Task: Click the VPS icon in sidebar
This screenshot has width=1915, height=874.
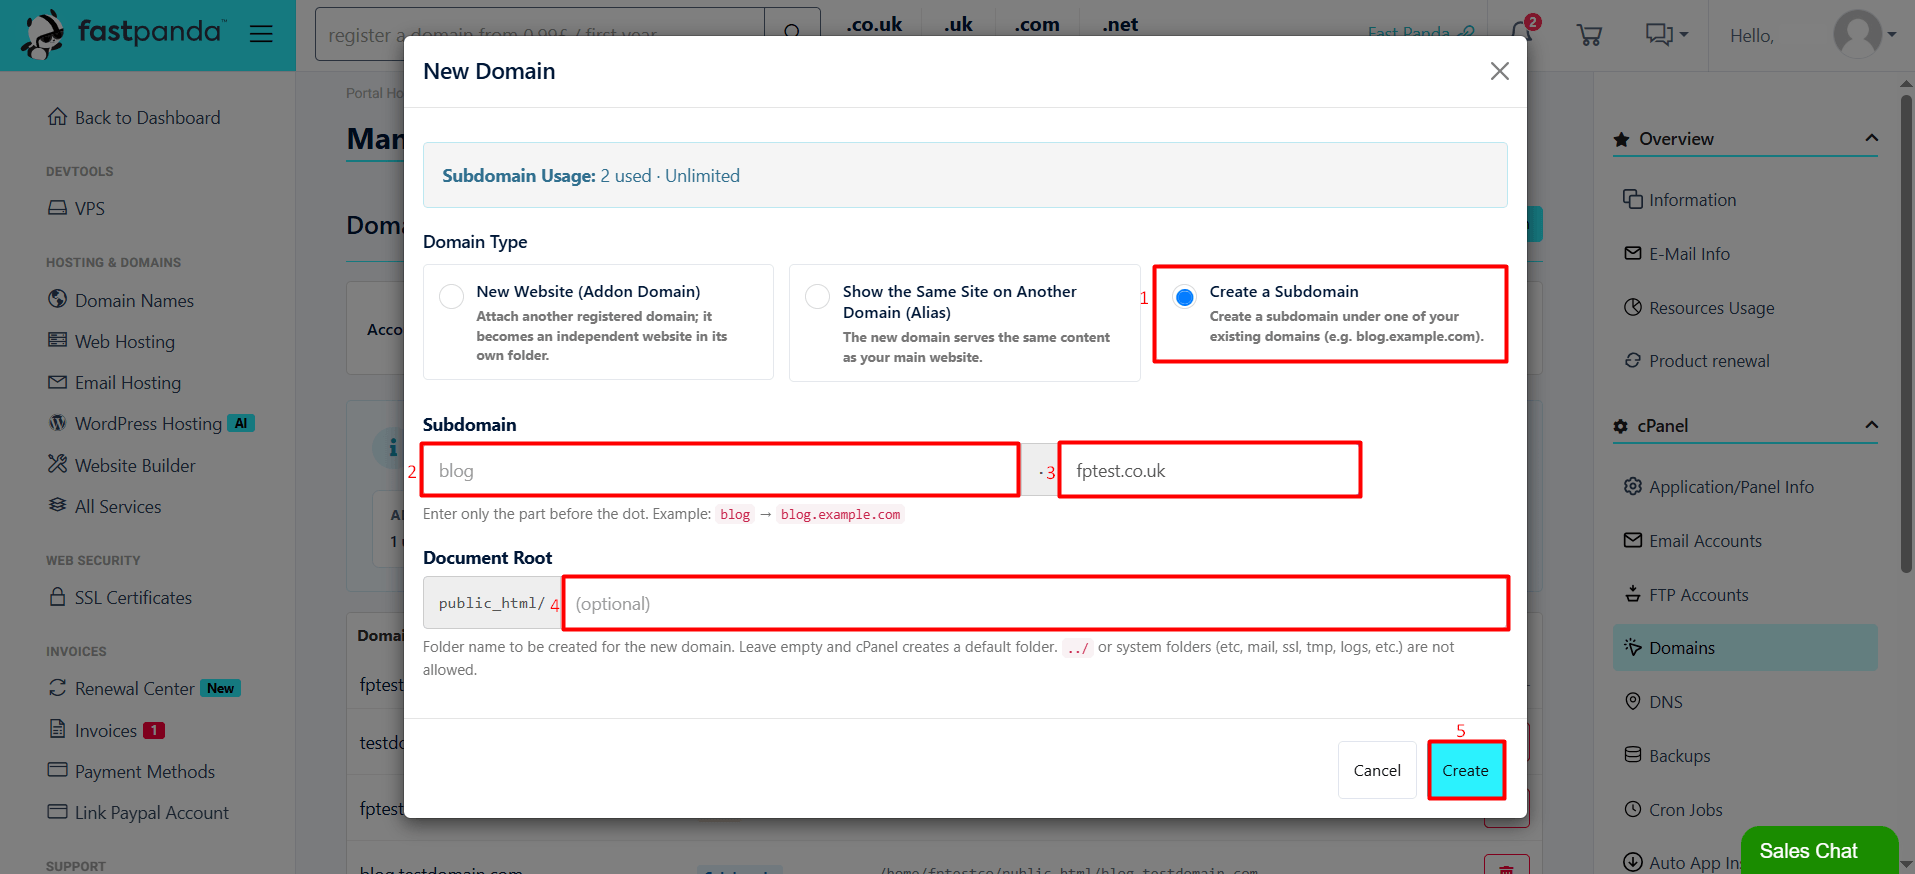Action: click(x=58, y=208)
